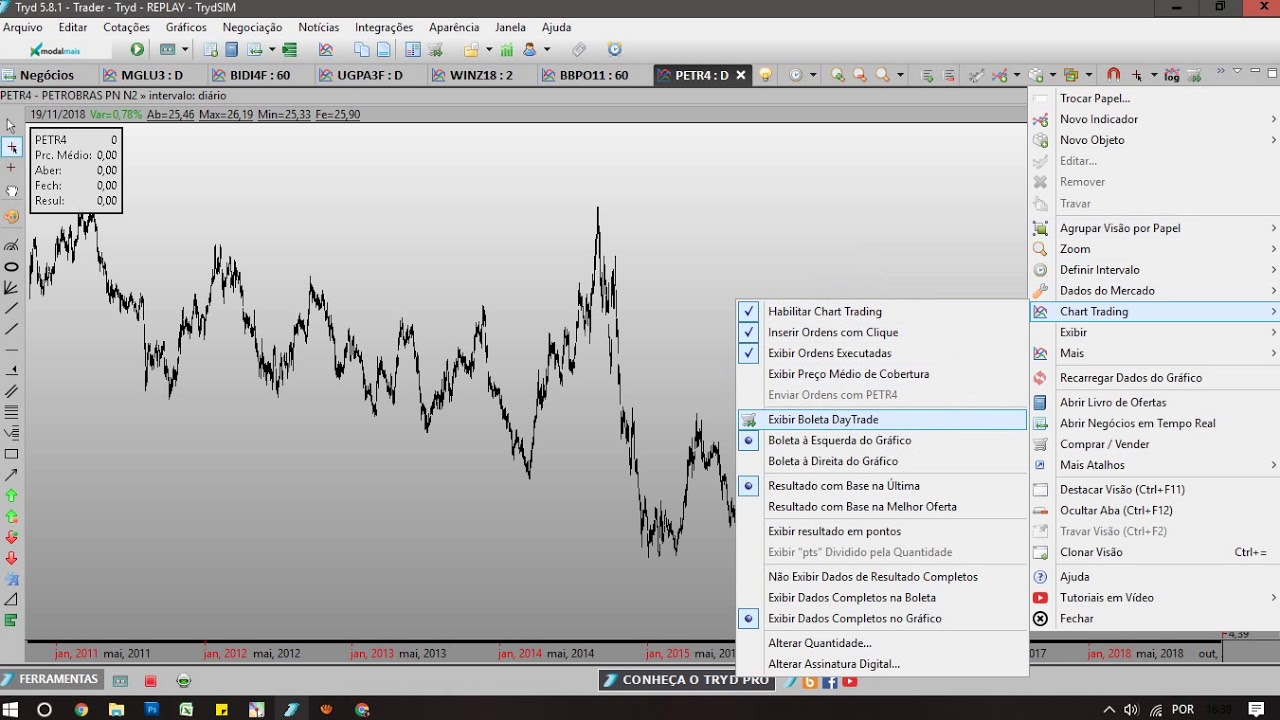Click the green bar chart icon in the main toolbar
The height and width of the screenshot is (720, 1280).
tap(507, 50)
